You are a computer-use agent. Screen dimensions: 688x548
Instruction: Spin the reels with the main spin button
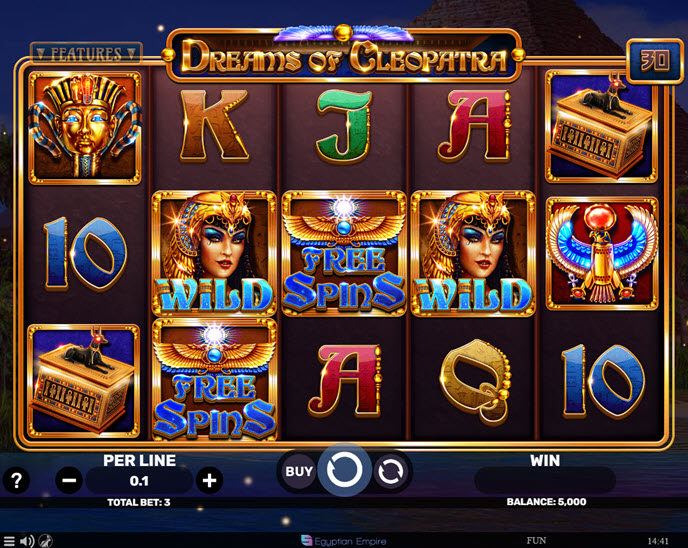[345, 470]
